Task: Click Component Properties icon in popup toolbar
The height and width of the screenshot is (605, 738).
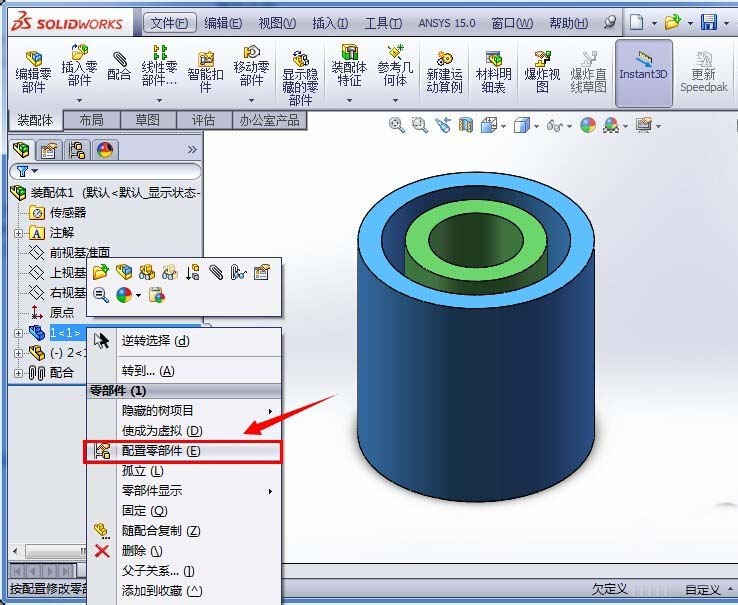Action: coord(262,272)
